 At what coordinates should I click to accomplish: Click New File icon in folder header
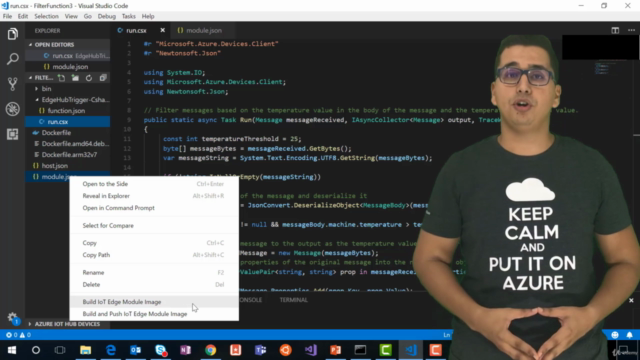pyautogui.click(x=61, y=78)
